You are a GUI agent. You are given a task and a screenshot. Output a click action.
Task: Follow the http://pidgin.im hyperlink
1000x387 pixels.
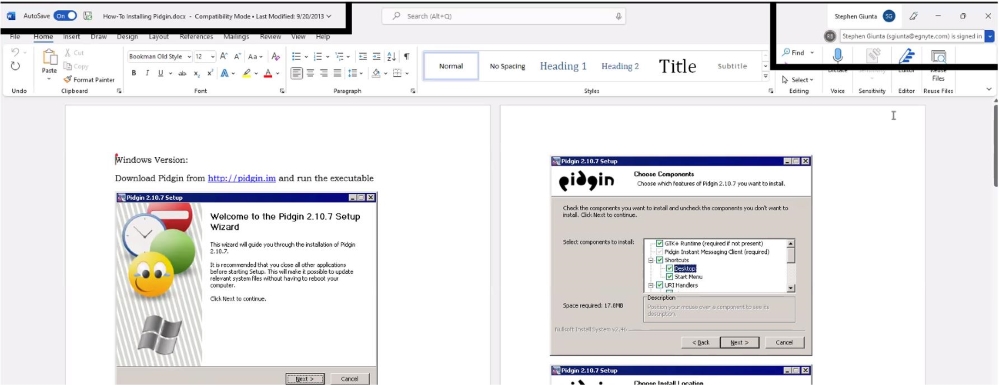(x=242, y=179)
